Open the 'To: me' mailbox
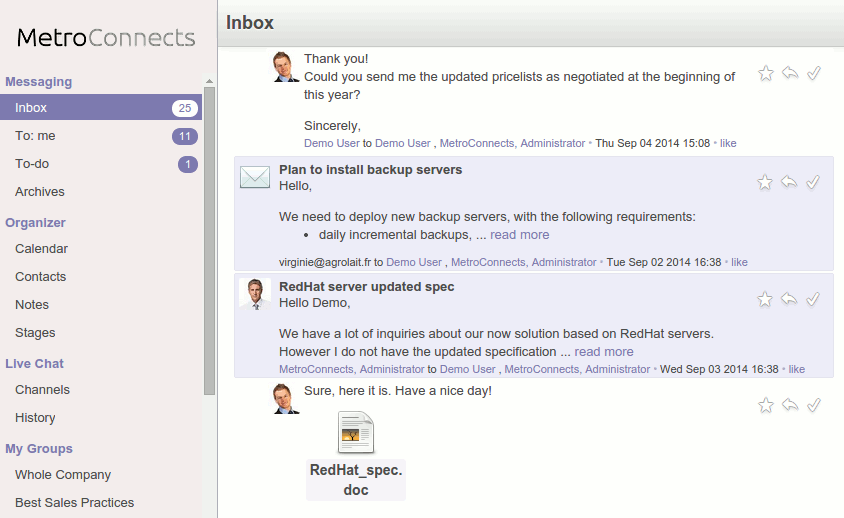Viewport: 844px width, 518px height. click(35, 136)
